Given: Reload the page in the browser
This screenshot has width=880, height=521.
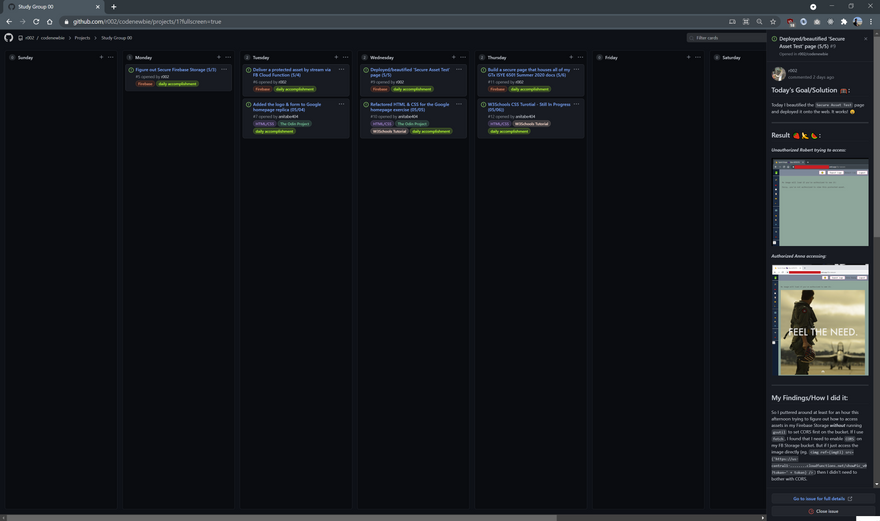Looking at the screenshot, I should (36, 21).
